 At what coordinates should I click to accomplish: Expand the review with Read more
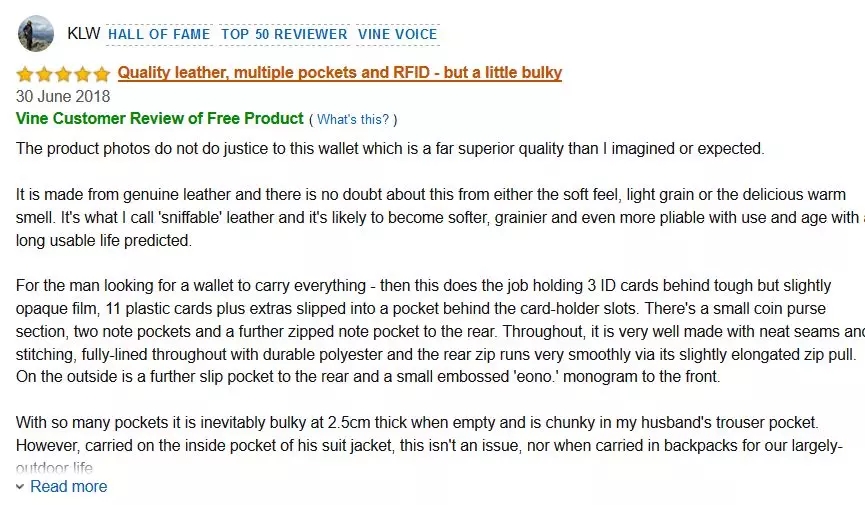pyautogui.click(x=68, y=487)
